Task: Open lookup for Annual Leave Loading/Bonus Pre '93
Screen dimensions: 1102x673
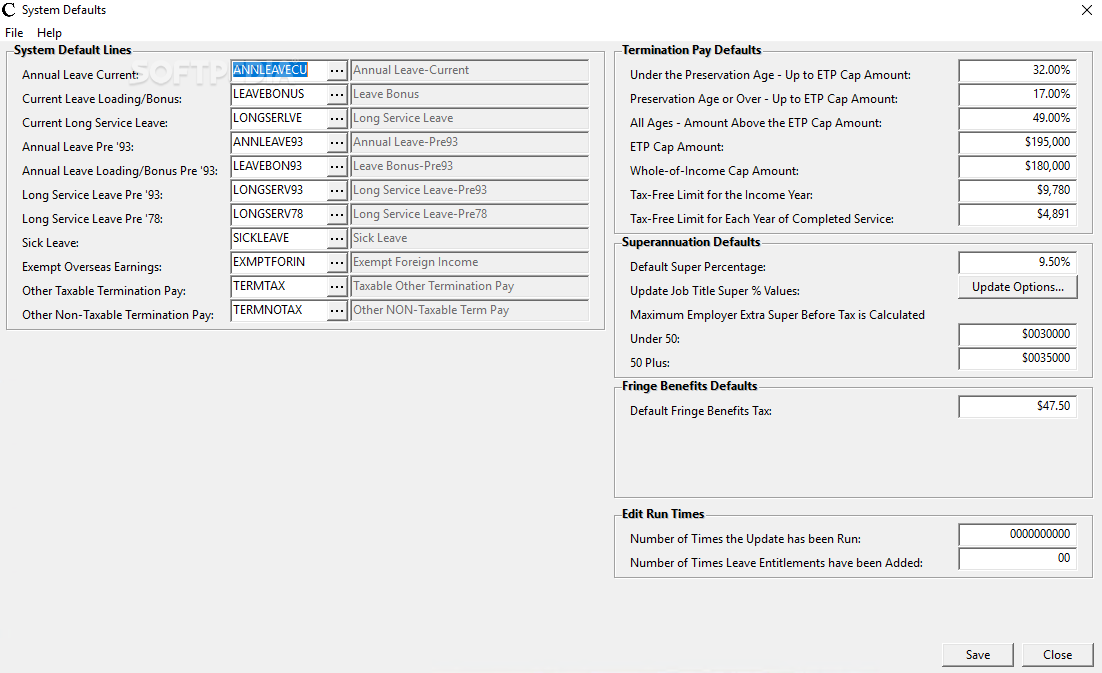Action: tap(337, 166)
